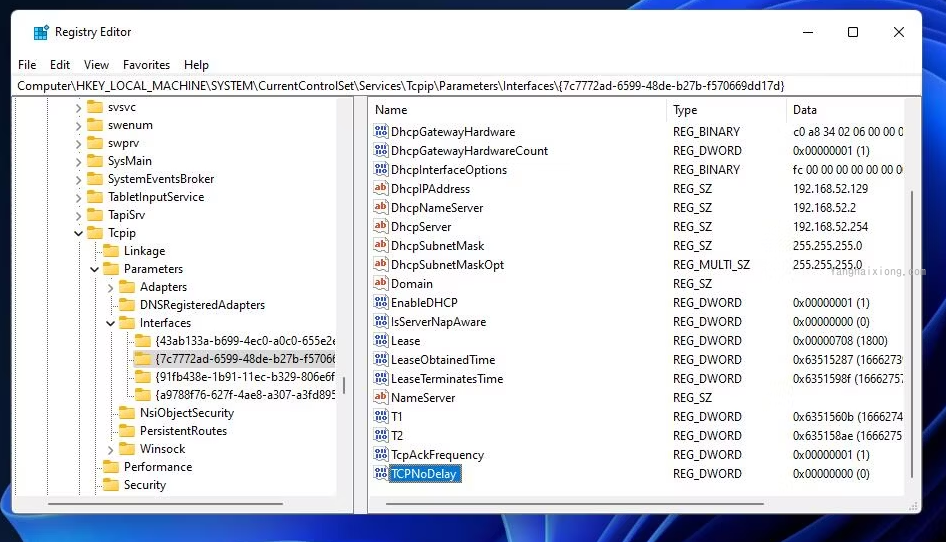Click the DhcpSubnetMask string icon
The width and height of the screenshot is (946, 542).
(381, 245)
